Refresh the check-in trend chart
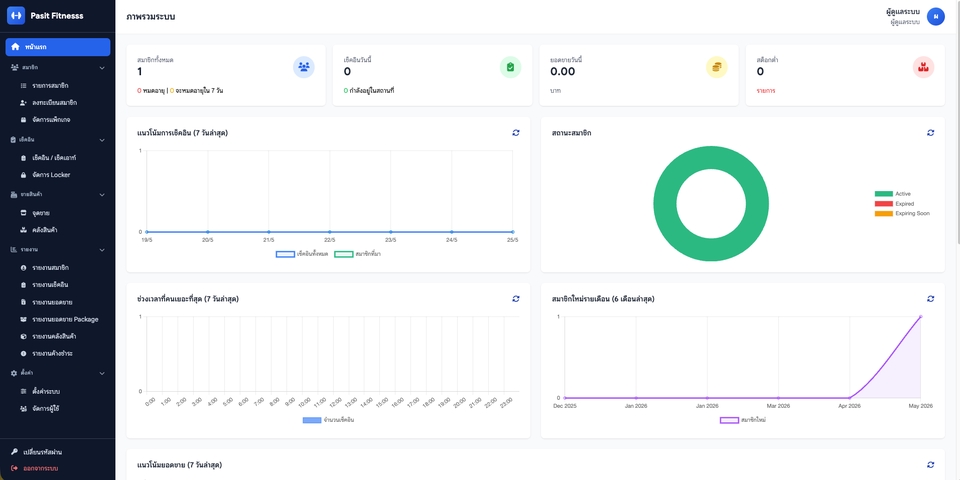This screenshot has width=960, height=480. (516, 132)
